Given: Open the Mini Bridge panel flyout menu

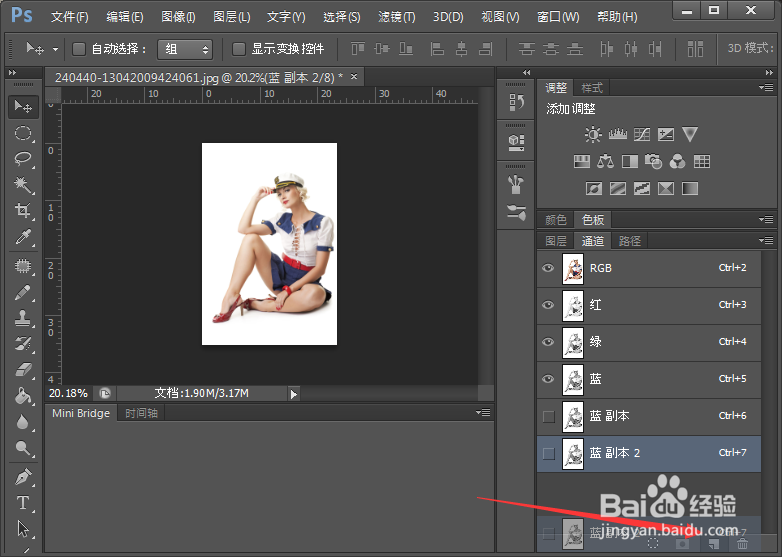Looking at the screenshot, I should pyautogui.click(x=483, y=412).
